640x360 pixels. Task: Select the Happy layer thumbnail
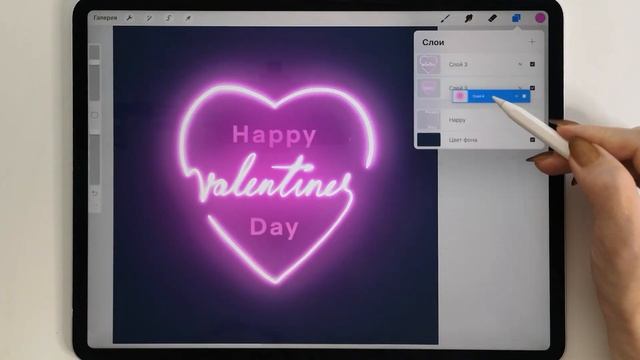pyautogui.click(x=429, y=120)
